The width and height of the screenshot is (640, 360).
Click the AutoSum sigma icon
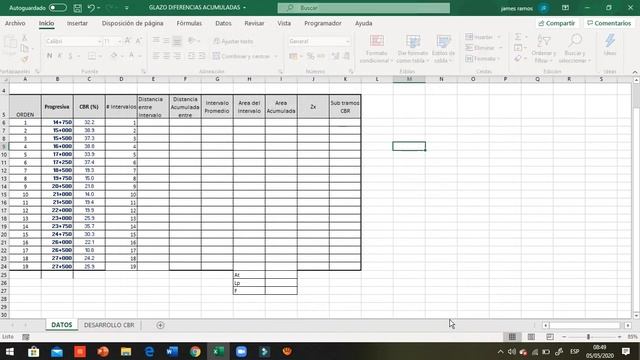518,37
